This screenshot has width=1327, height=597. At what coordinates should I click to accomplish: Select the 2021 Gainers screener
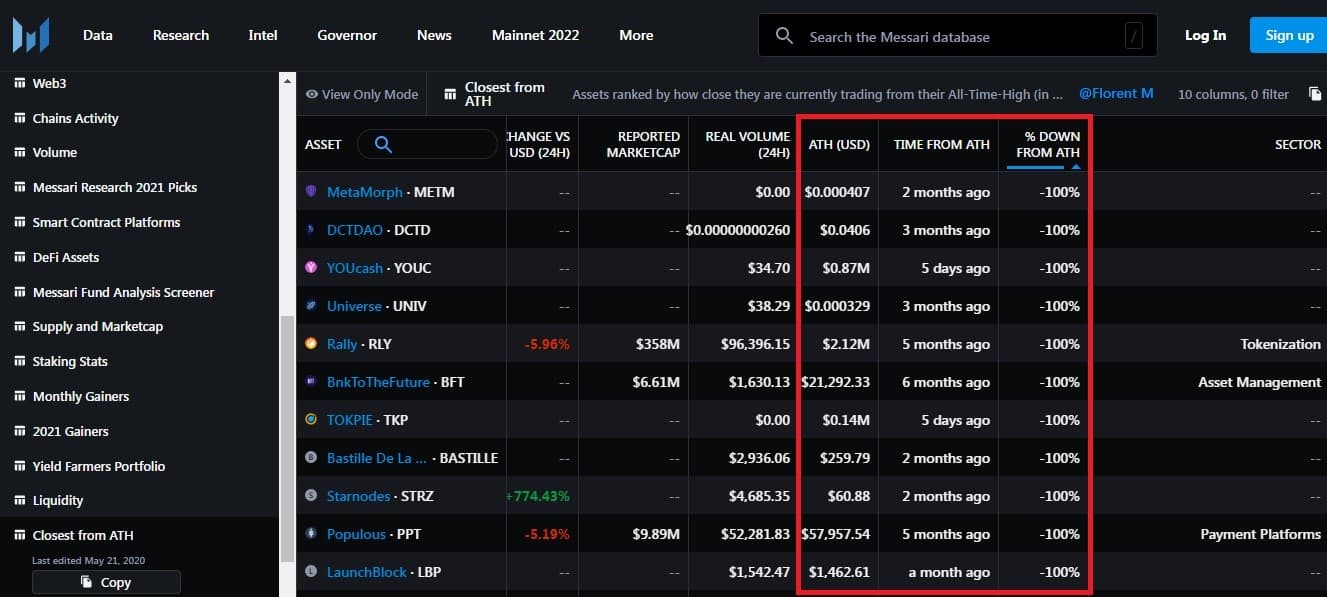(71, 431)
